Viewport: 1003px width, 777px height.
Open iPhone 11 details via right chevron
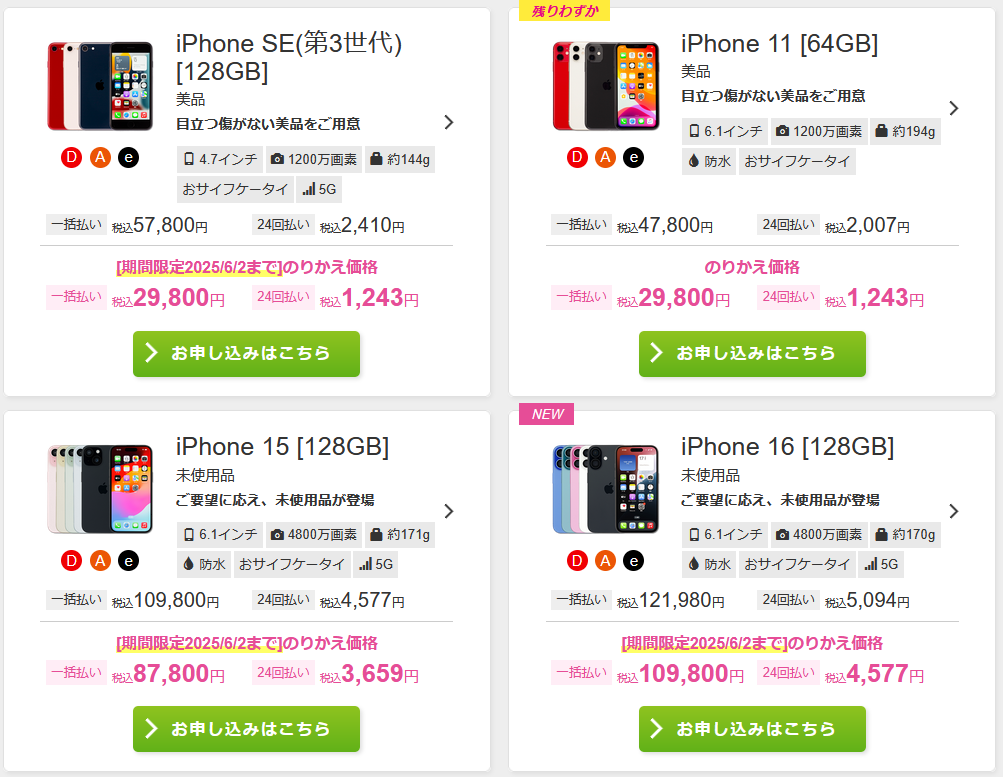[954, 108]
